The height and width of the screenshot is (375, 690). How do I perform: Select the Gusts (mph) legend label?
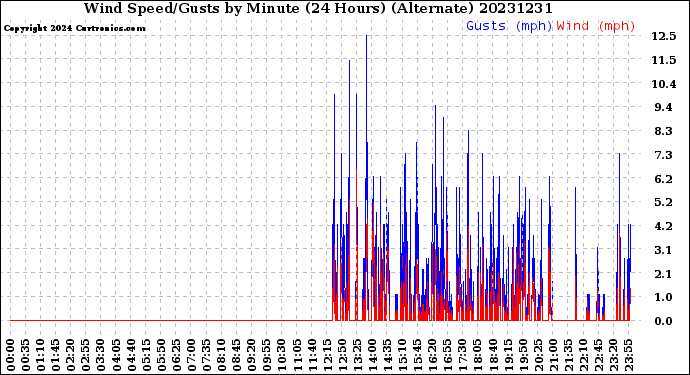point(509,26)
